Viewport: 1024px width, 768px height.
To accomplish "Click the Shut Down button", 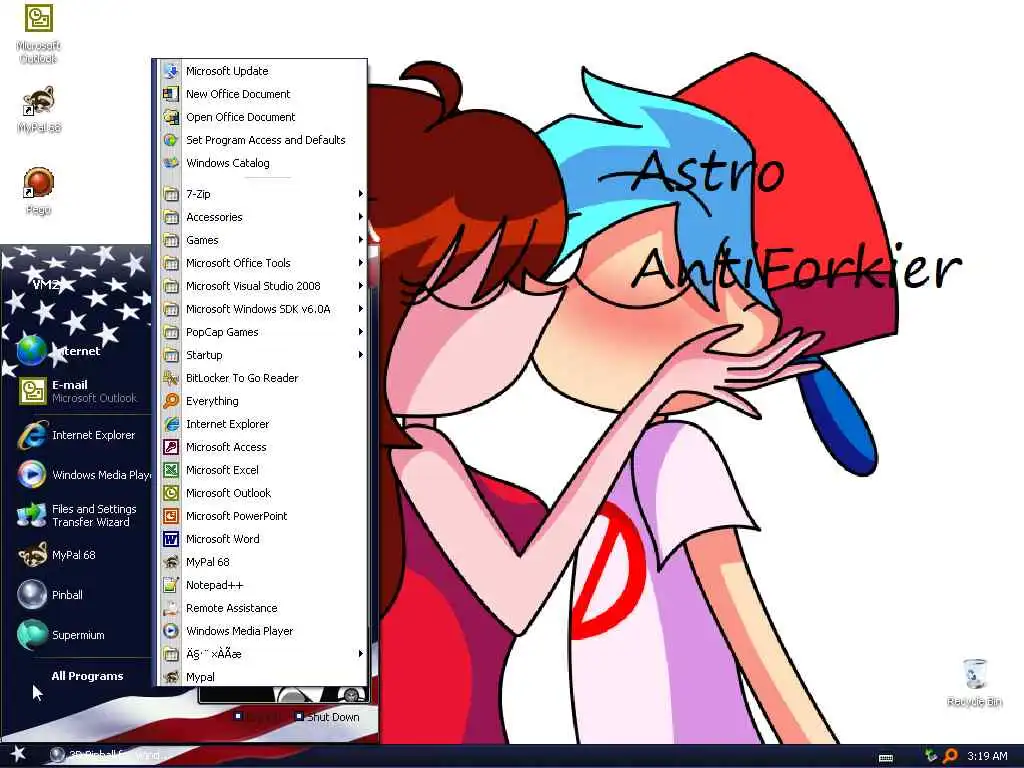I will (327, 717).
